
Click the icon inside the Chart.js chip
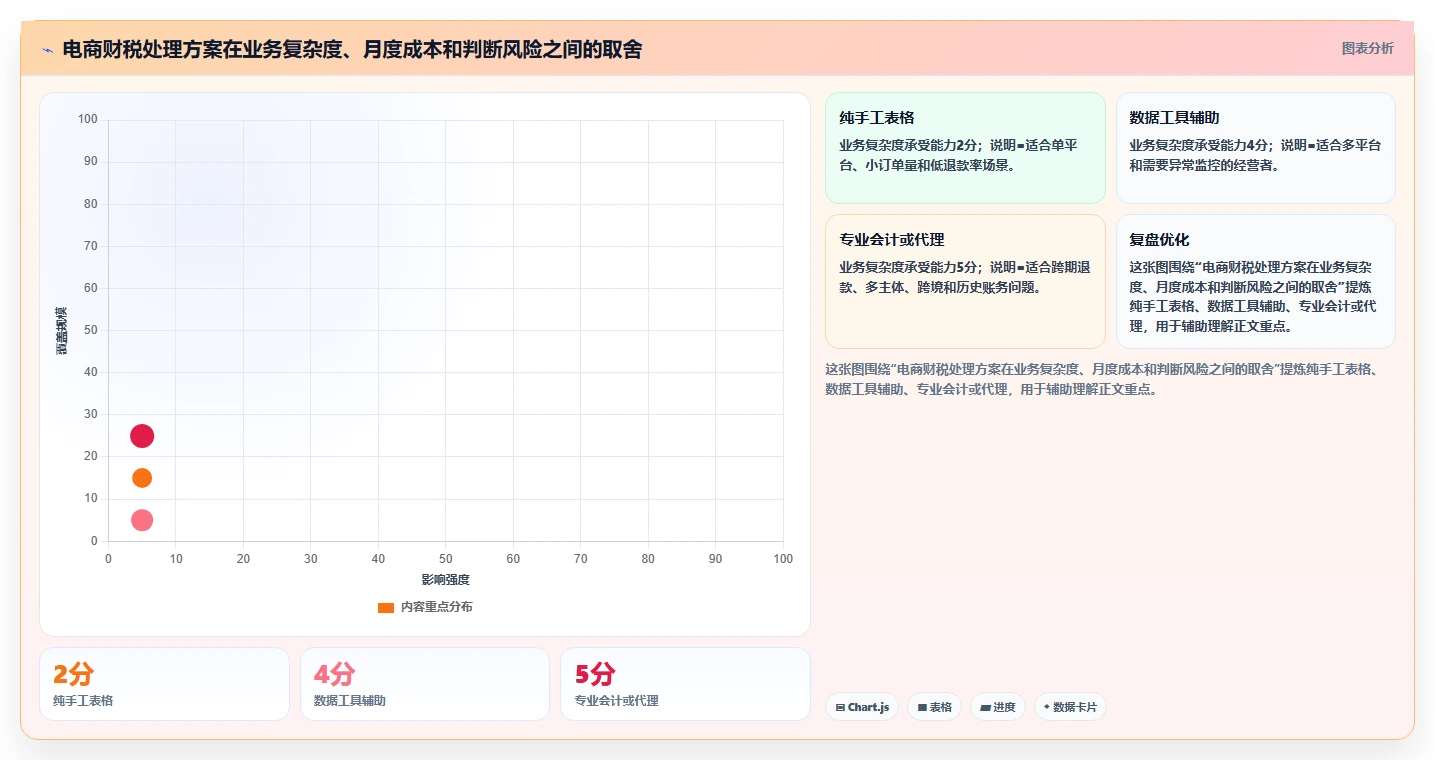coord(840,707)
